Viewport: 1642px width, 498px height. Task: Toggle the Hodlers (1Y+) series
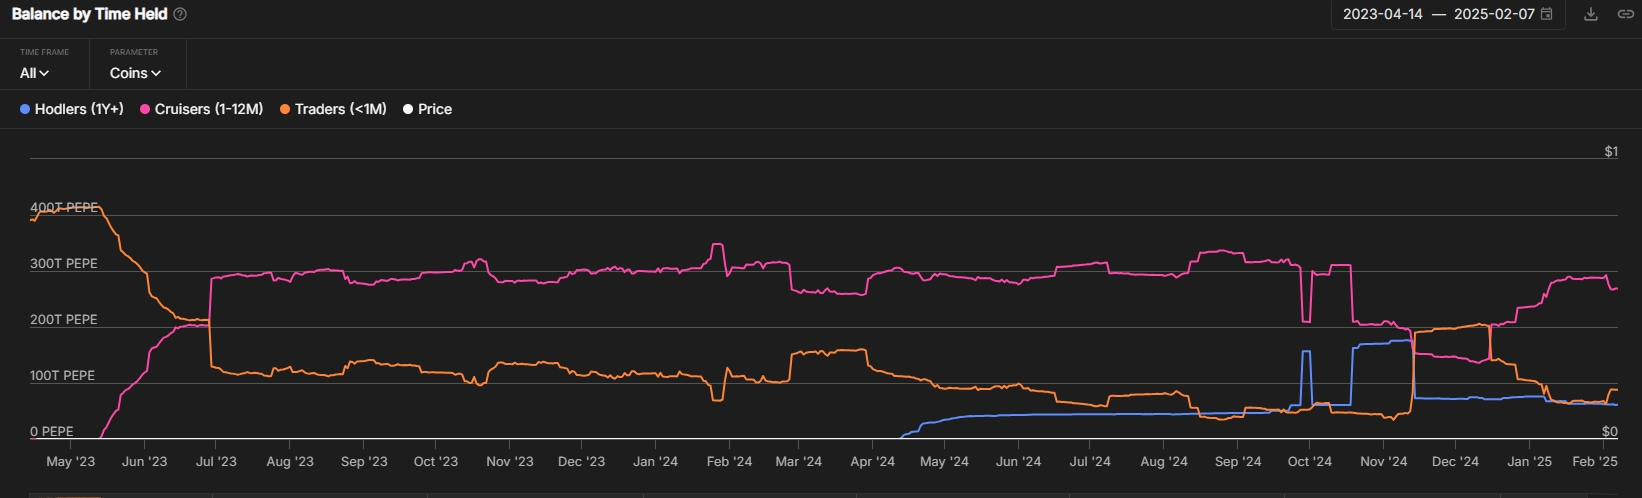(79, 109)
